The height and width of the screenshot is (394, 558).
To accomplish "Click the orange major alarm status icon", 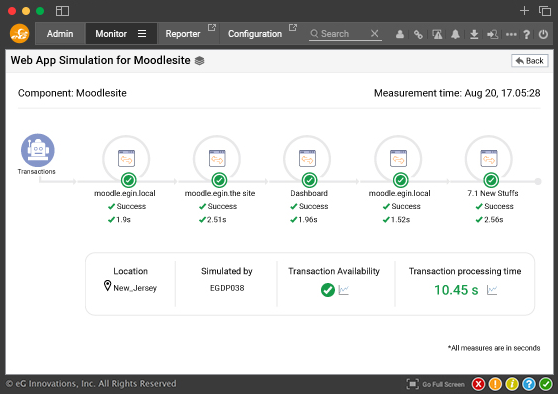I will pos(495,384).
